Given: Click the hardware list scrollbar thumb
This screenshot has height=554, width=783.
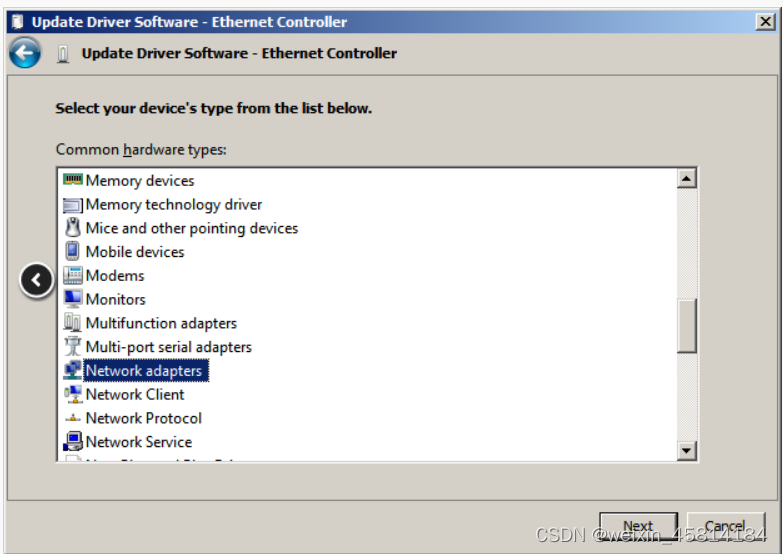Looking at the screenshot, I should point(687,326).
